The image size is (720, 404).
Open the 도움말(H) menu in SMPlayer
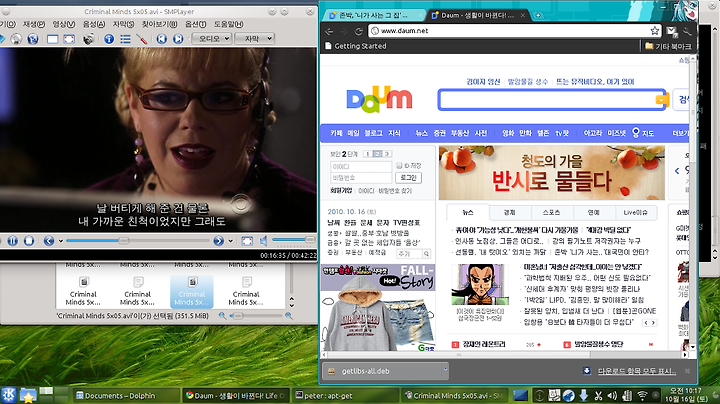tap(229, 24)
